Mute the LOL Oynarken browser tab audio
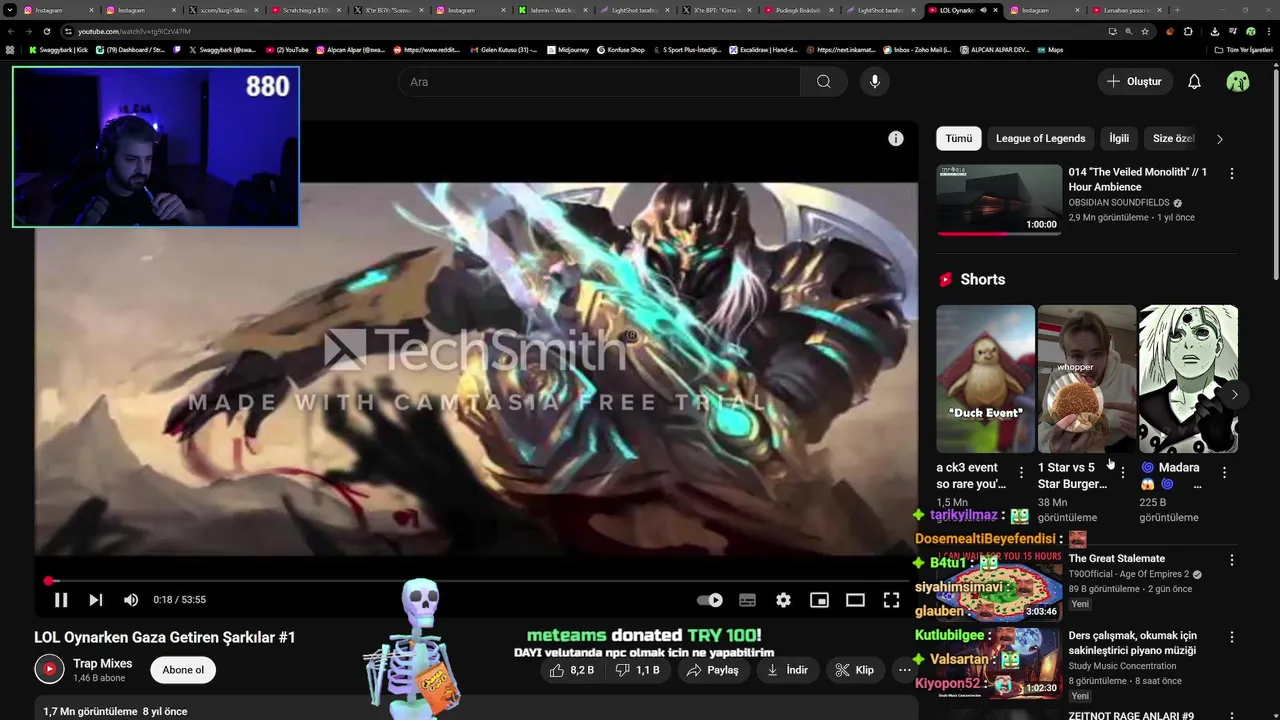 [x=983, y=10]
